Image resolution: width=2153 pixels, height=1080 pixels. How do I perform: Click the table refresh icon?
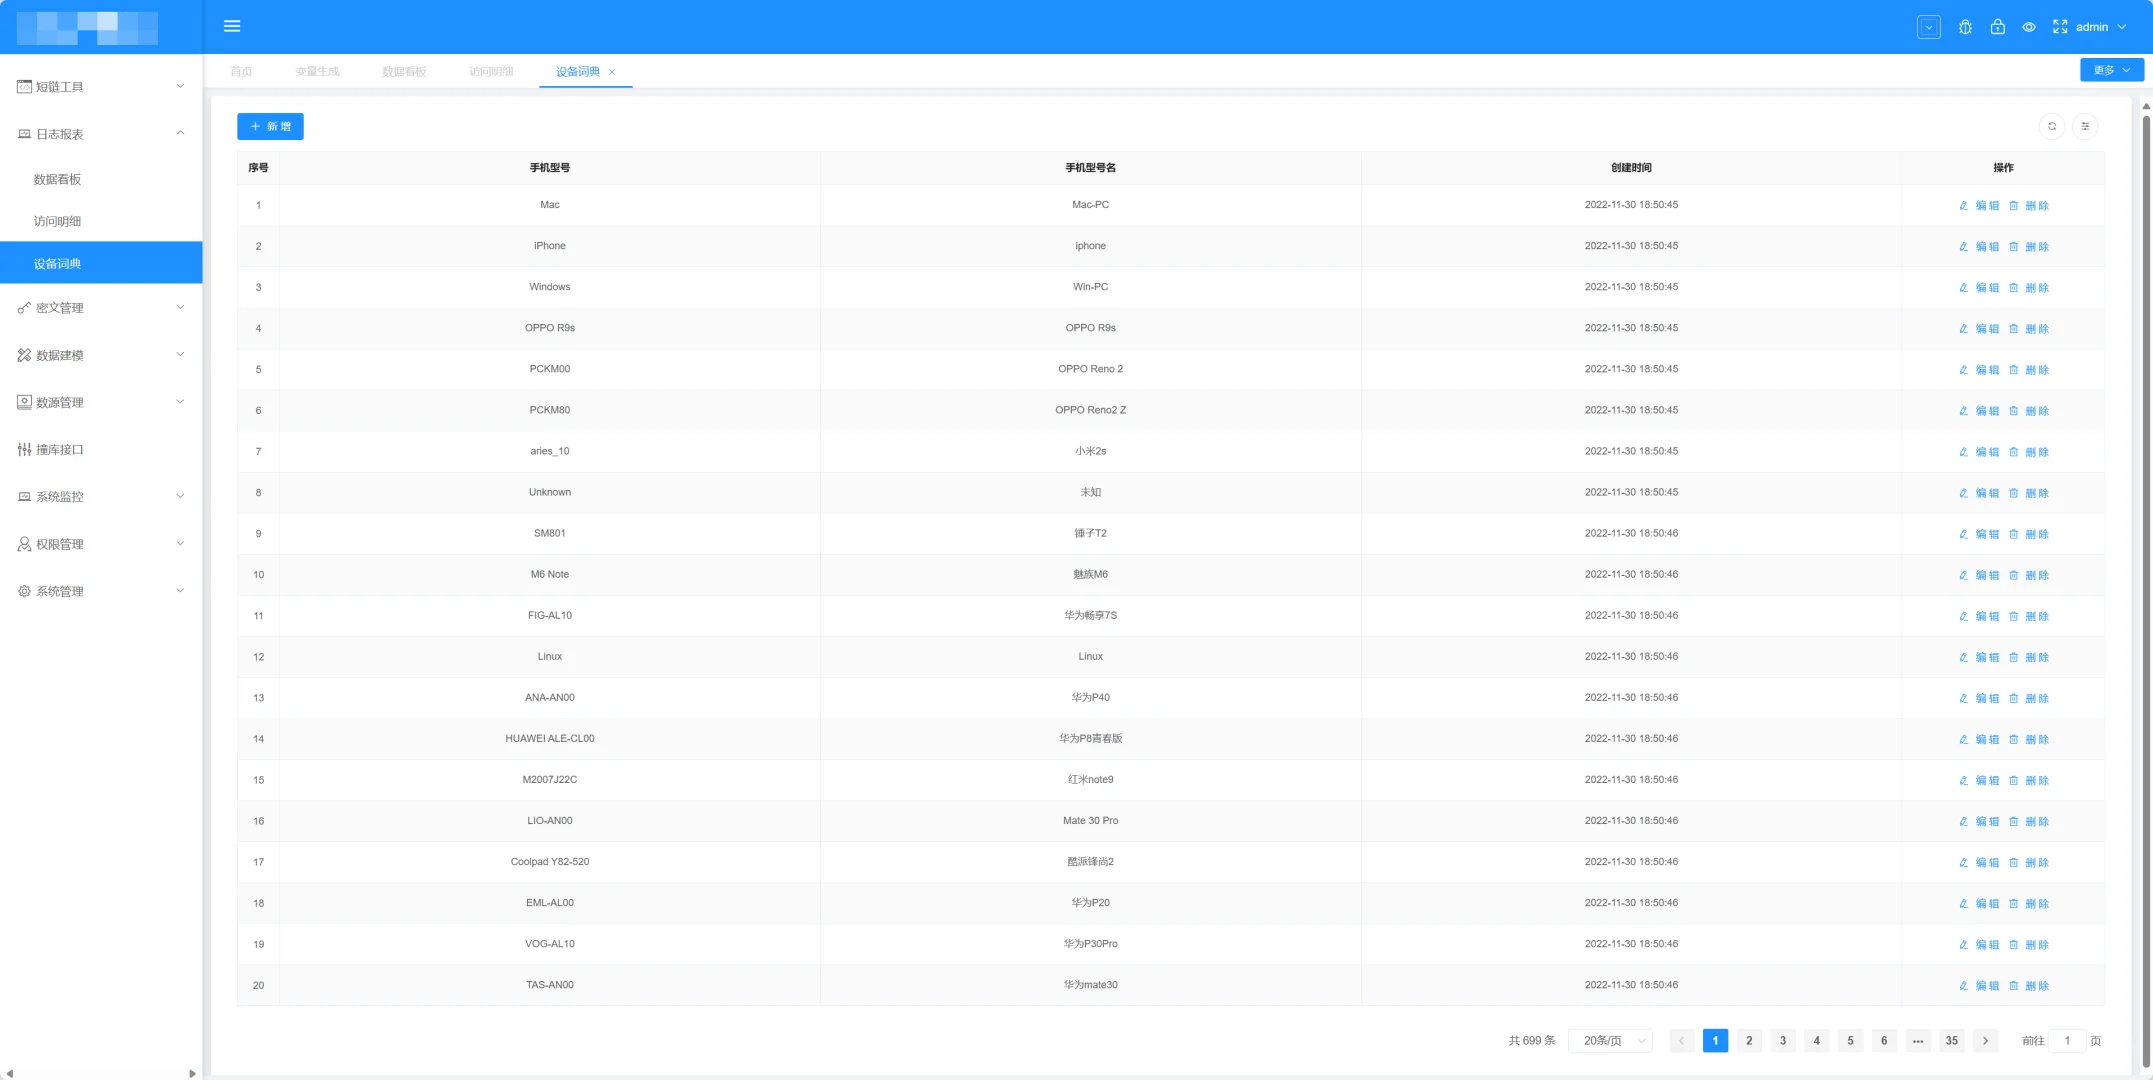pos(2052,126)
